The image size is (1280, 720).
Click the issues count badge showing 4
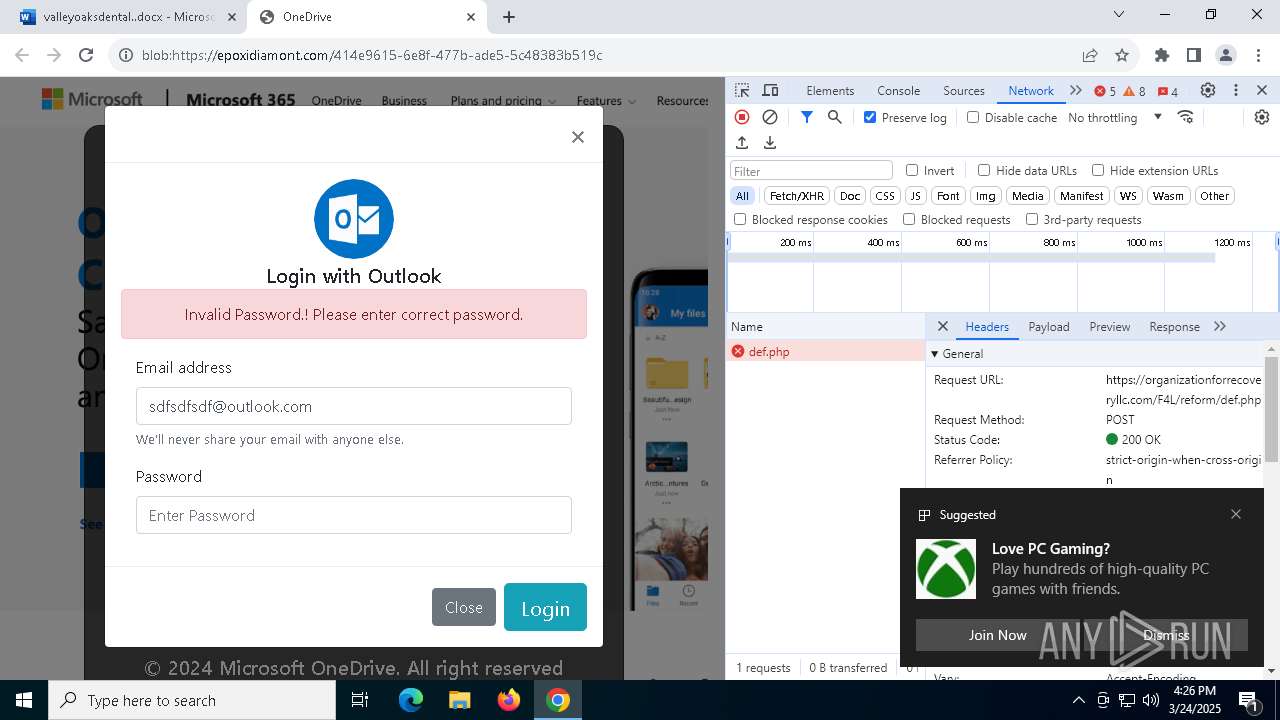(x=1167, y=91)
